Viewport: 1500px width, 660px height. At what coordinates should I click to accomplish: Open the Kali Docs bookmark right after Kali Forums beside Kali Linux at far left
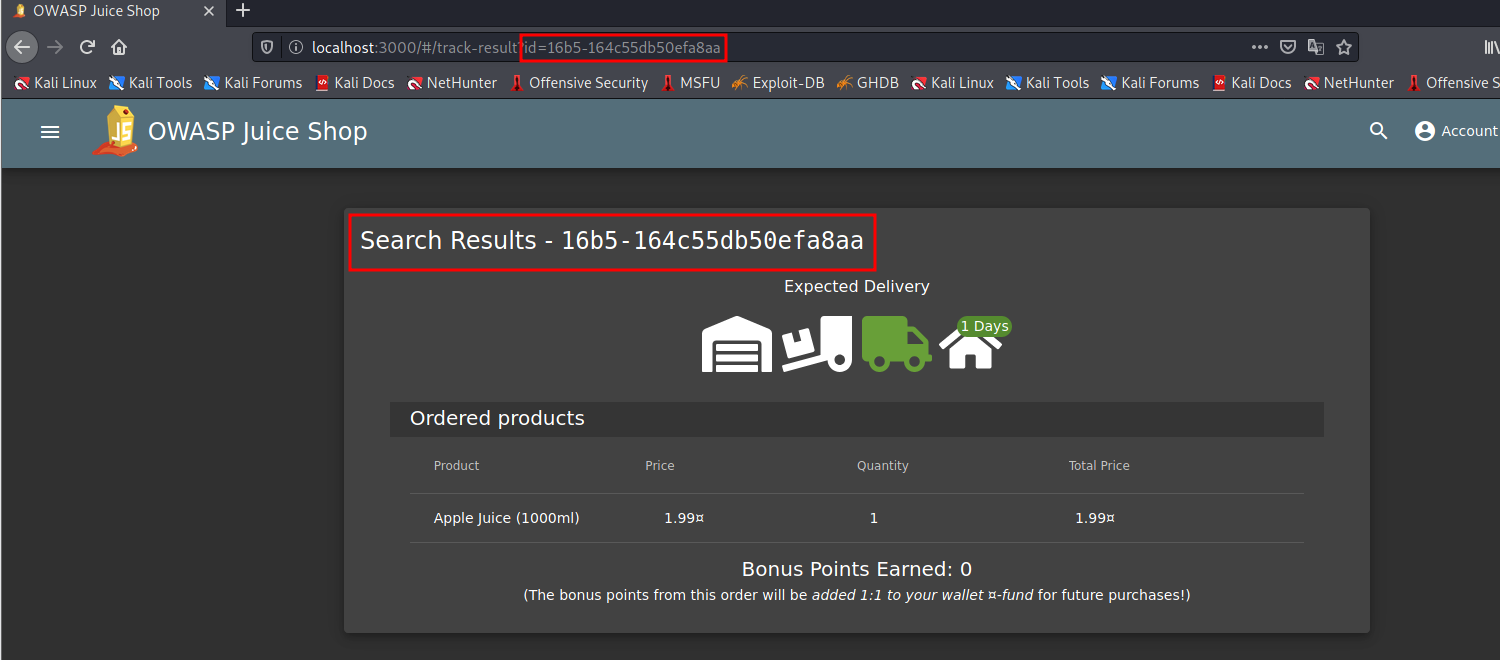point(355,83)
